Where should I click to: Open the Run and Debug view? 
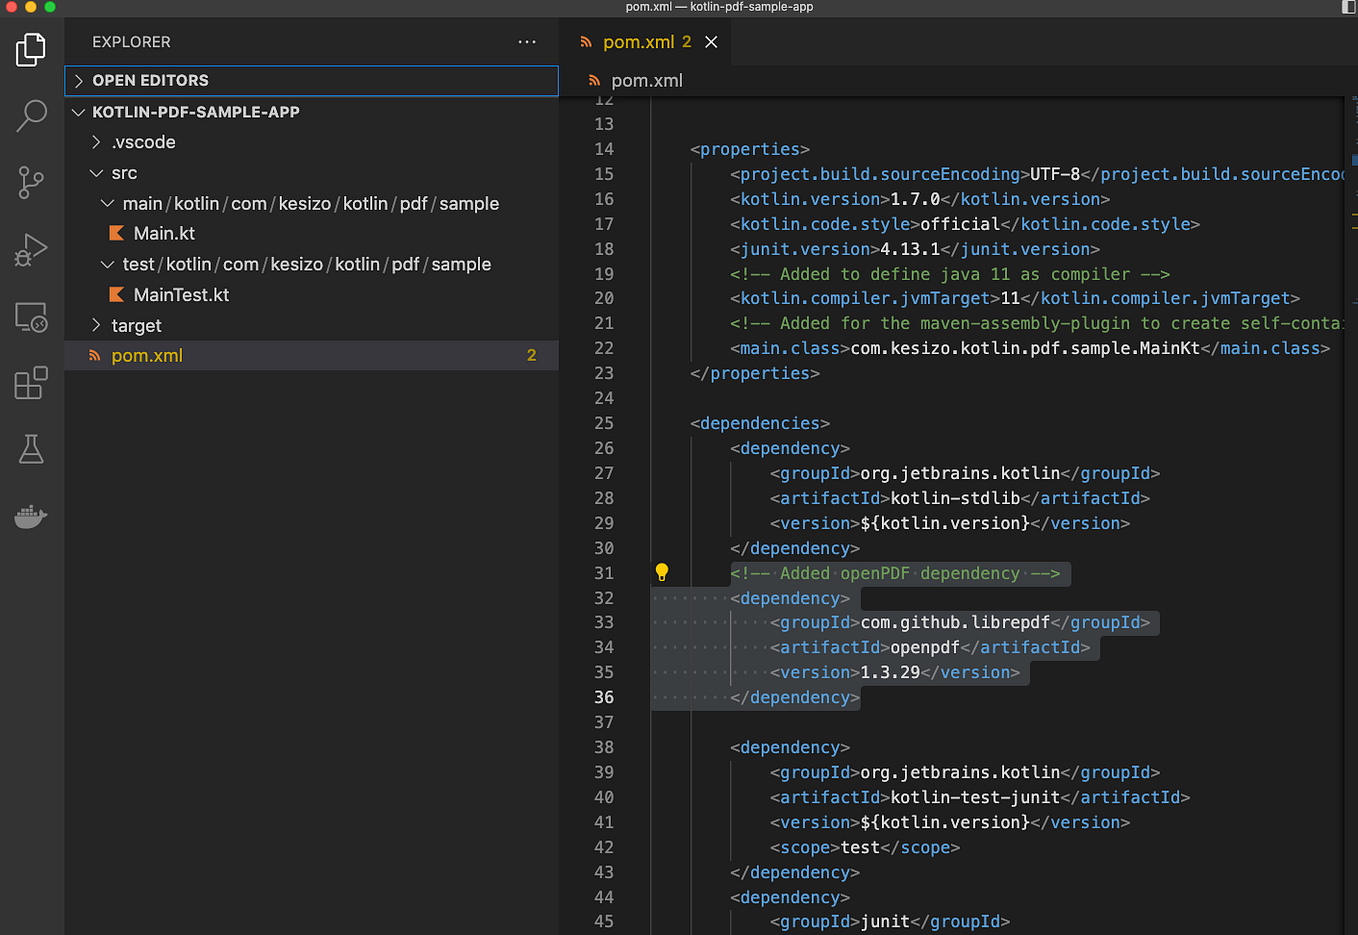pos(31,249)
